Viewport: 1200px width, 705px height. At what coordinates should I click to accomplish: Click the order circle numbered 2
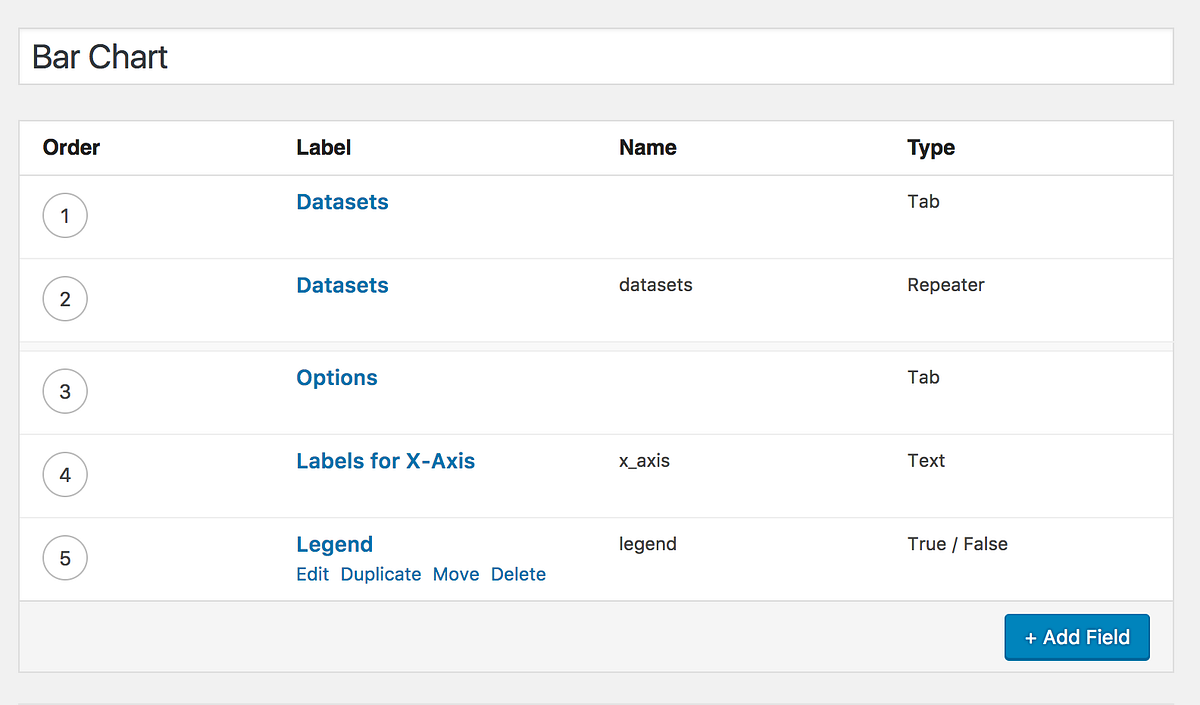65,298
